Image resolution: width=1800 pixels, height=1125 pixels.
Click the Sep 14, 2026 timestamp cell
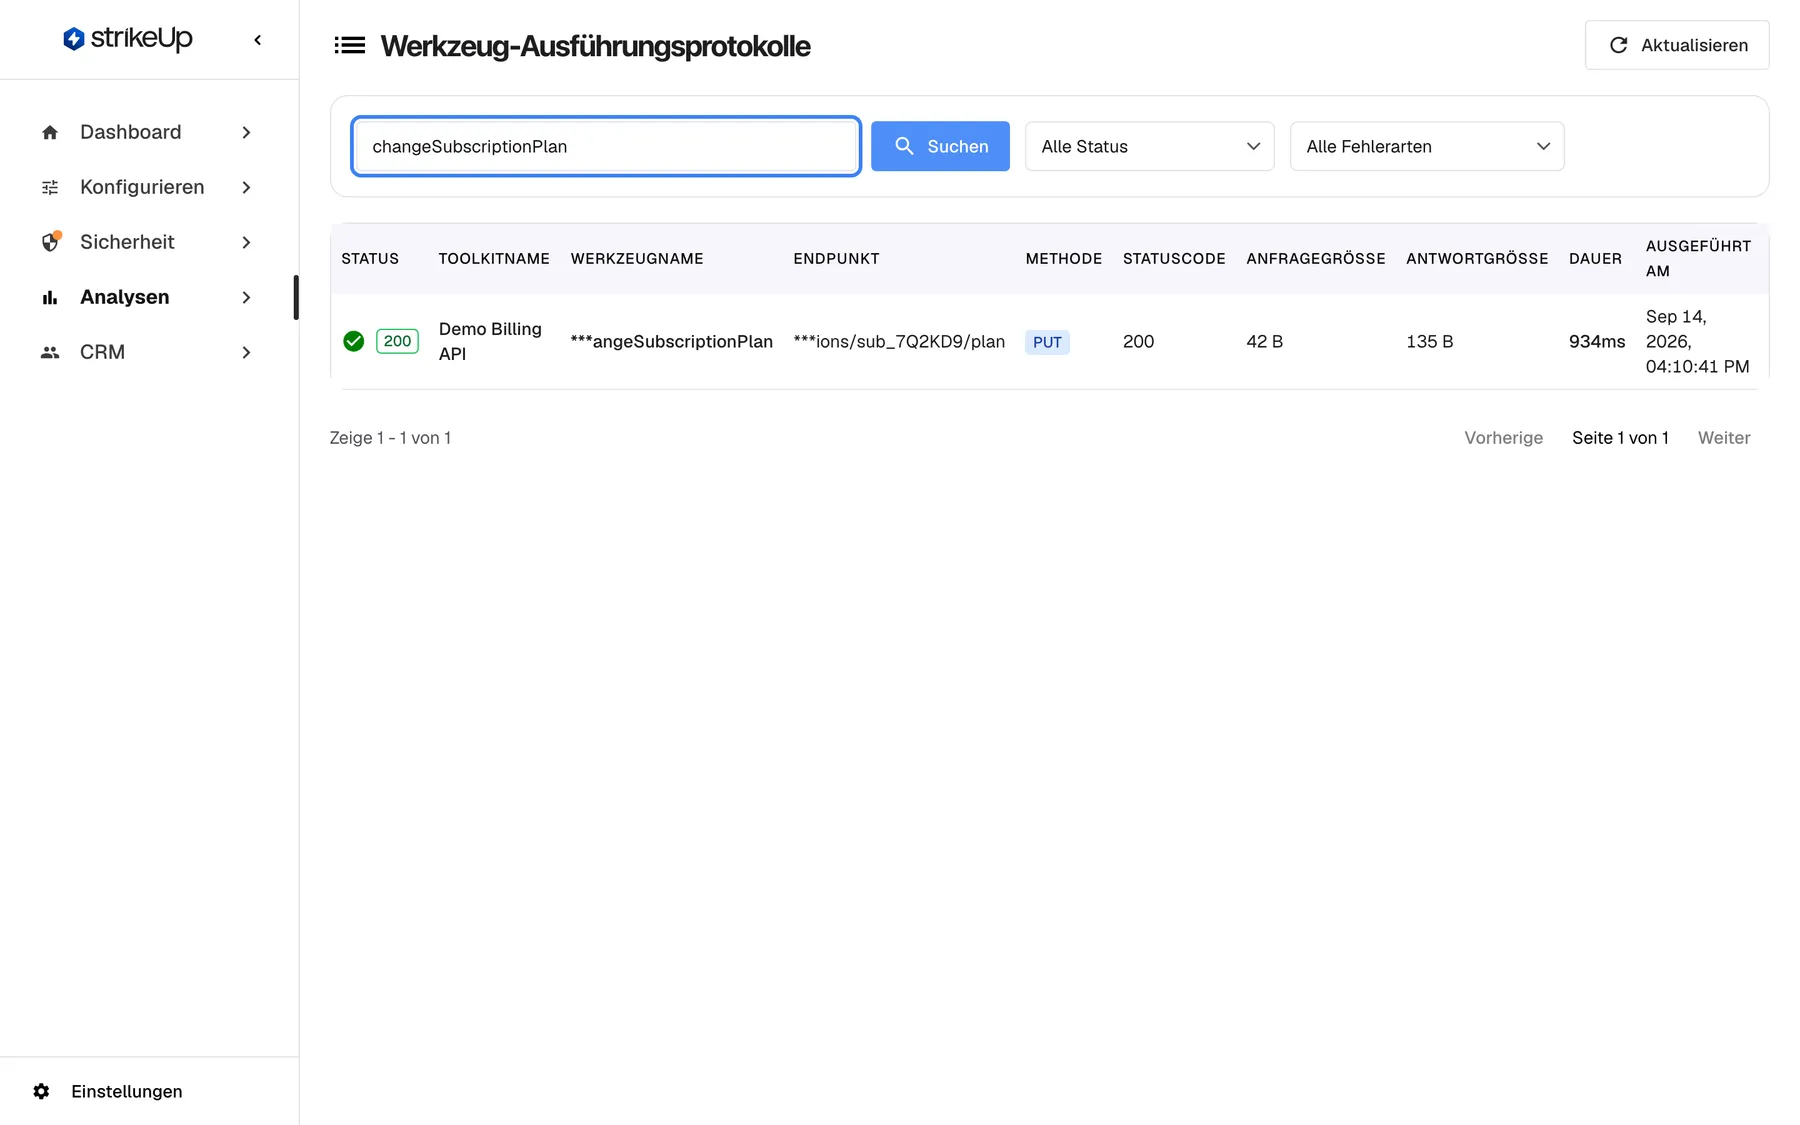click(x=1697, y=341)
